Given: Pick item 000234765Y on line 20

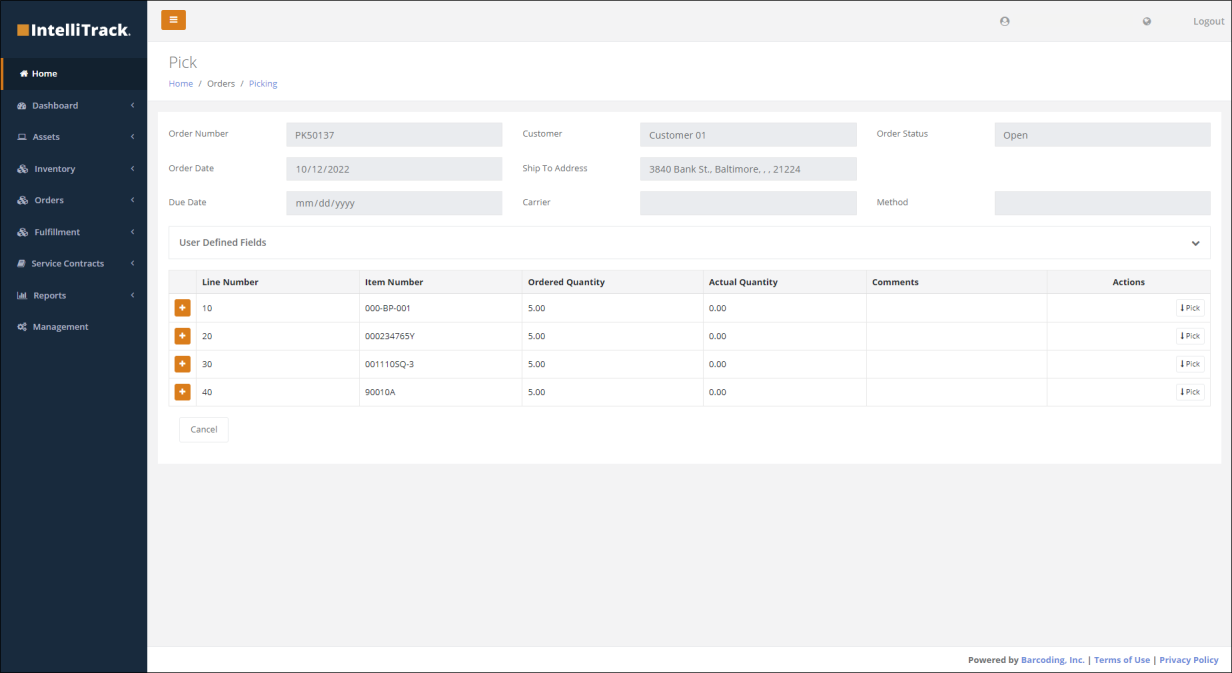Looking at the screenshot, I should click(x=1190, y=336).
